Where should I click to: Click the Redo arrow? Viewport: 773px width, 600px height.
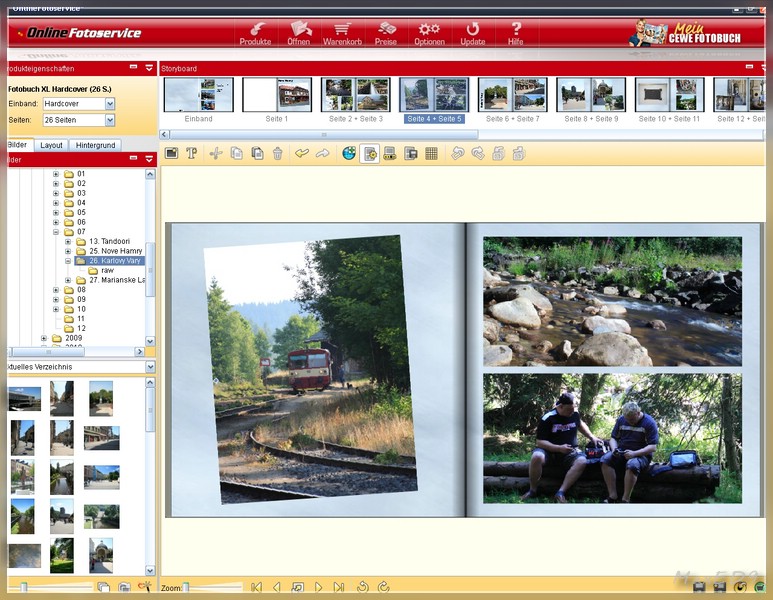point(322,153)
